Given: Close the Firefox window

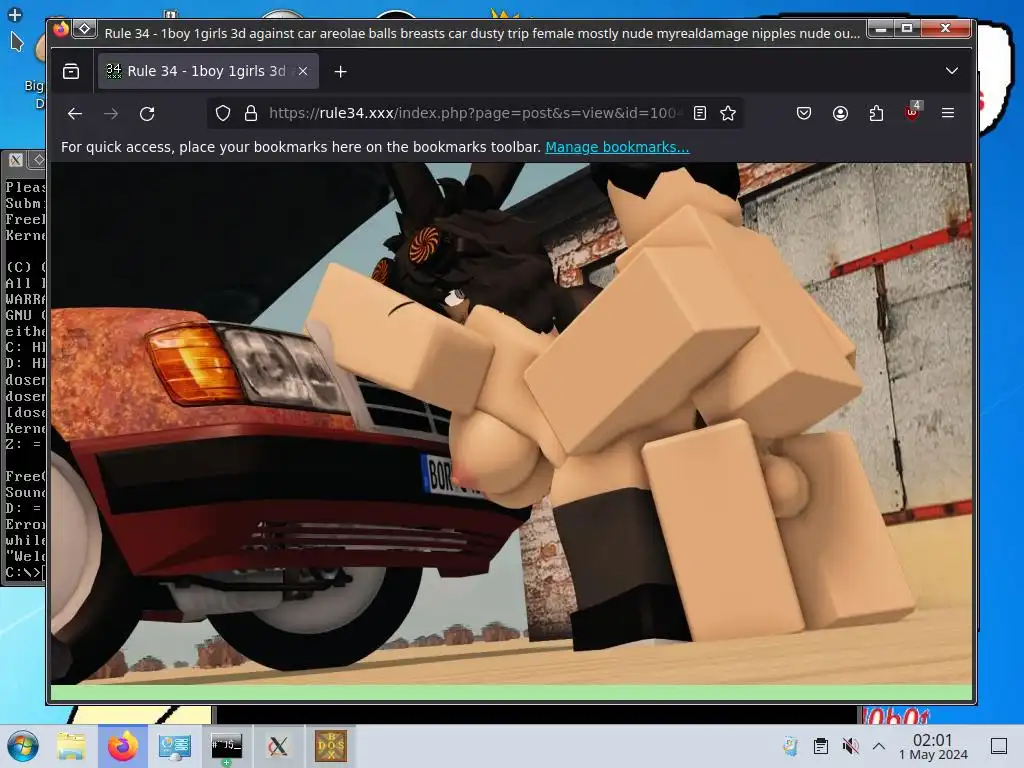Looking at the screenshot, I should [x=945, y=28].
